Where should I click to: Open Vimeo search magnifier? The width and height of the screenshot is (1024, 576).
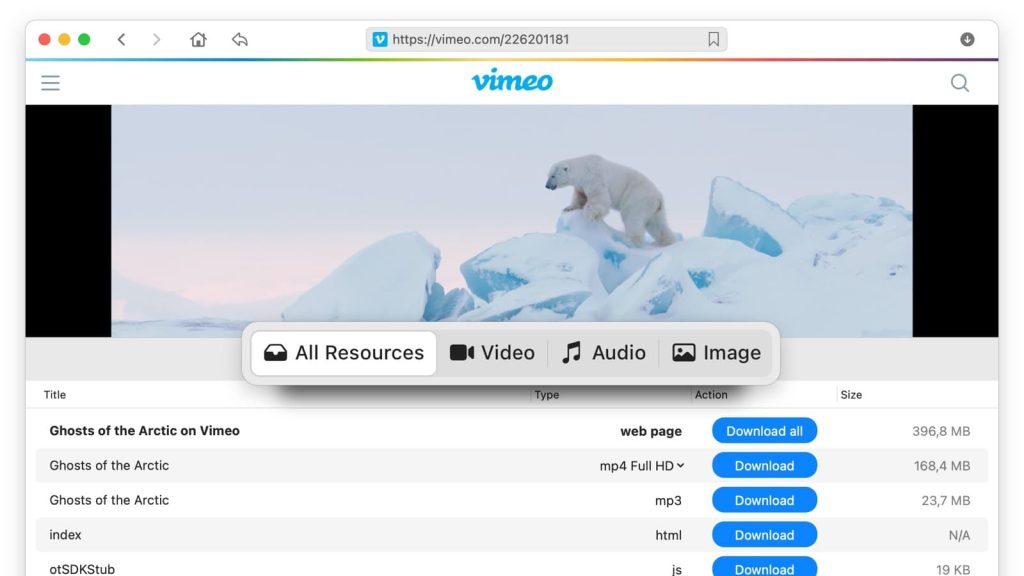click(x=959, y=83)
